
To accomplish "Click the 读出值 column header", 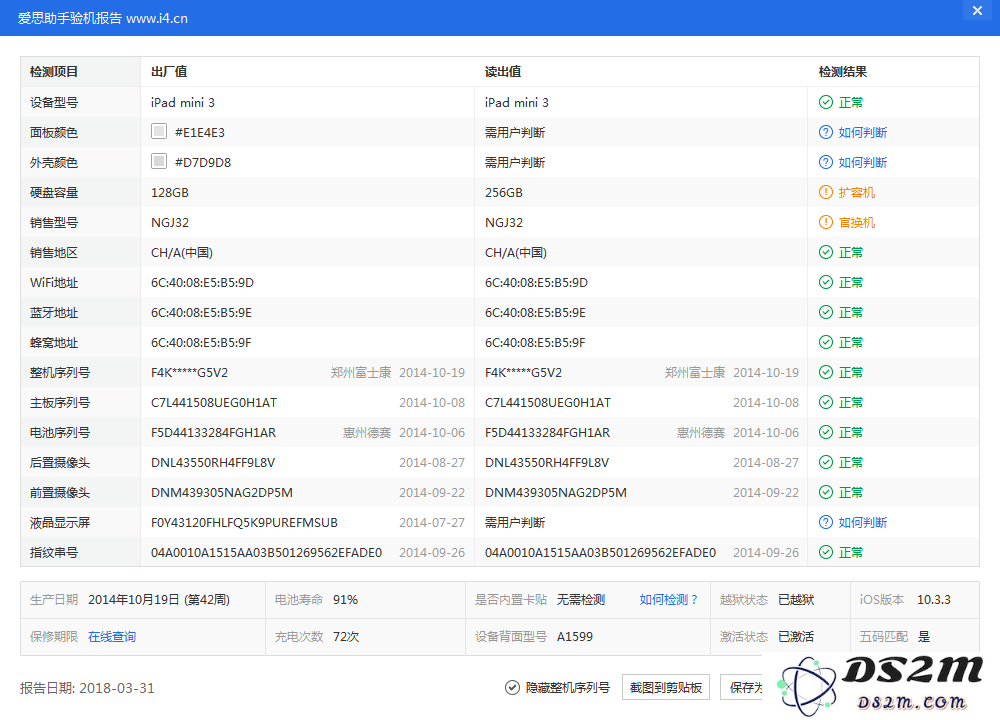I will click(x=503, y=71).
